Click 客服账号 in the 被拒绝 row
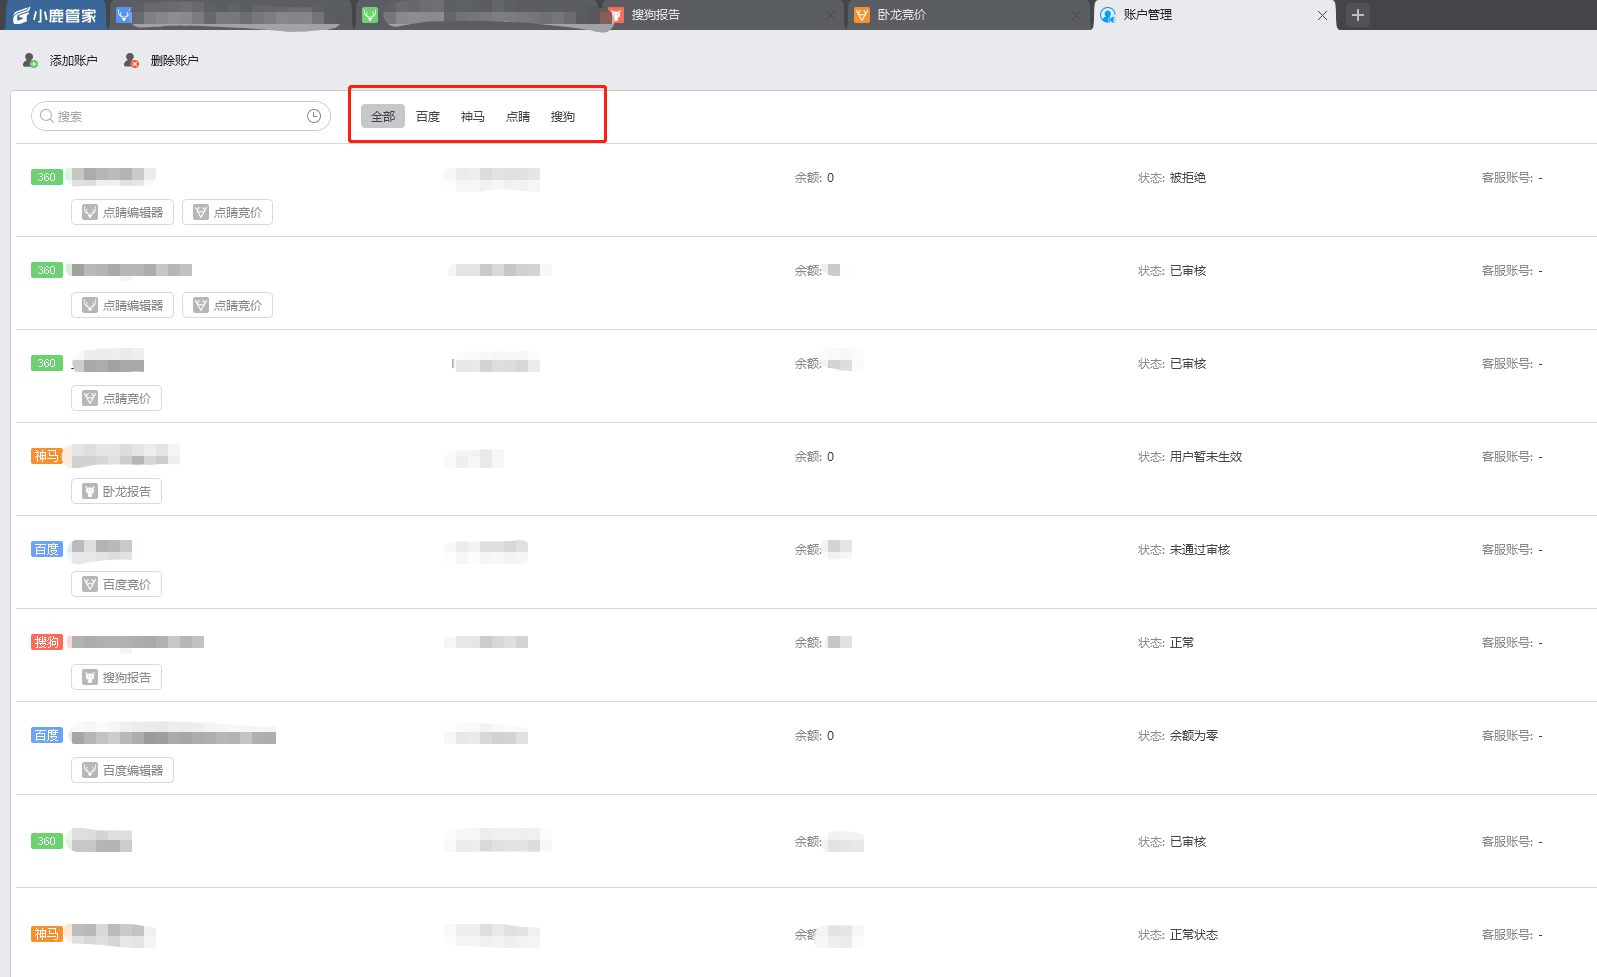Image resolution: width=1597 pixels, height=977 pixels. coord(1512,178)
